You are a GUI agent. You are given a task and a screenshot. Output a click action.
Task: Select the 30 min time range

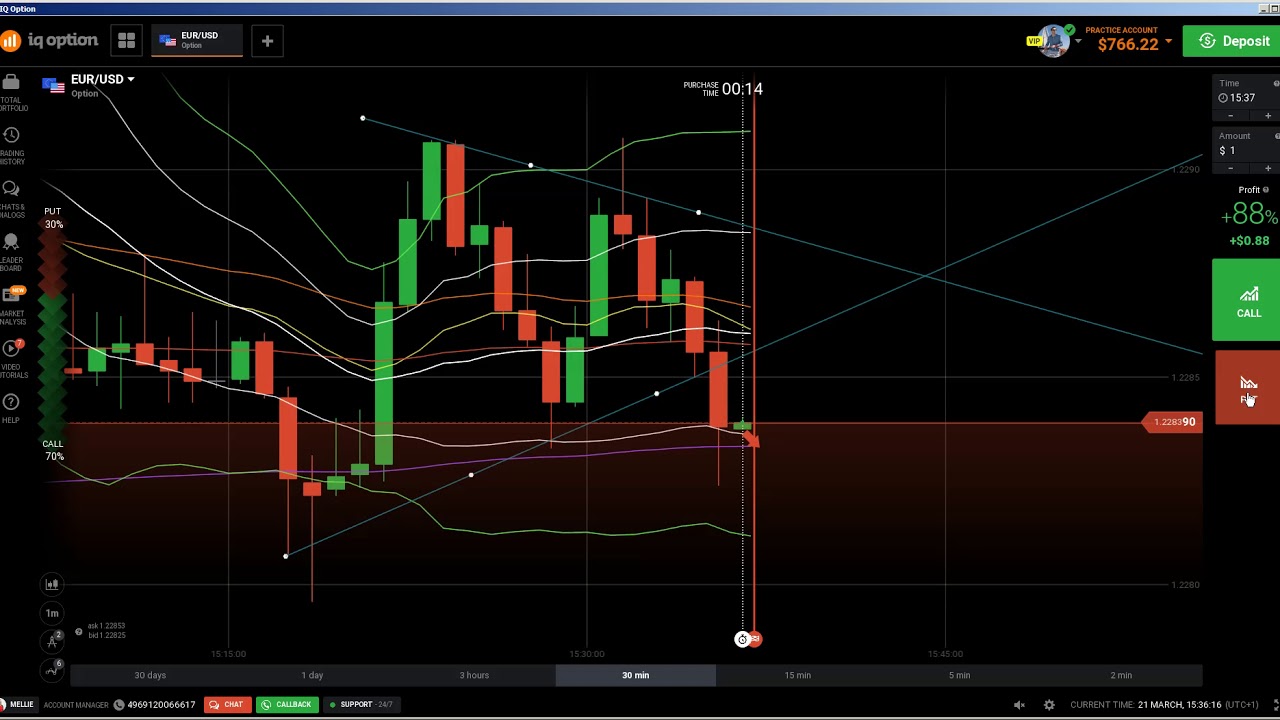[x=636, y=675]
